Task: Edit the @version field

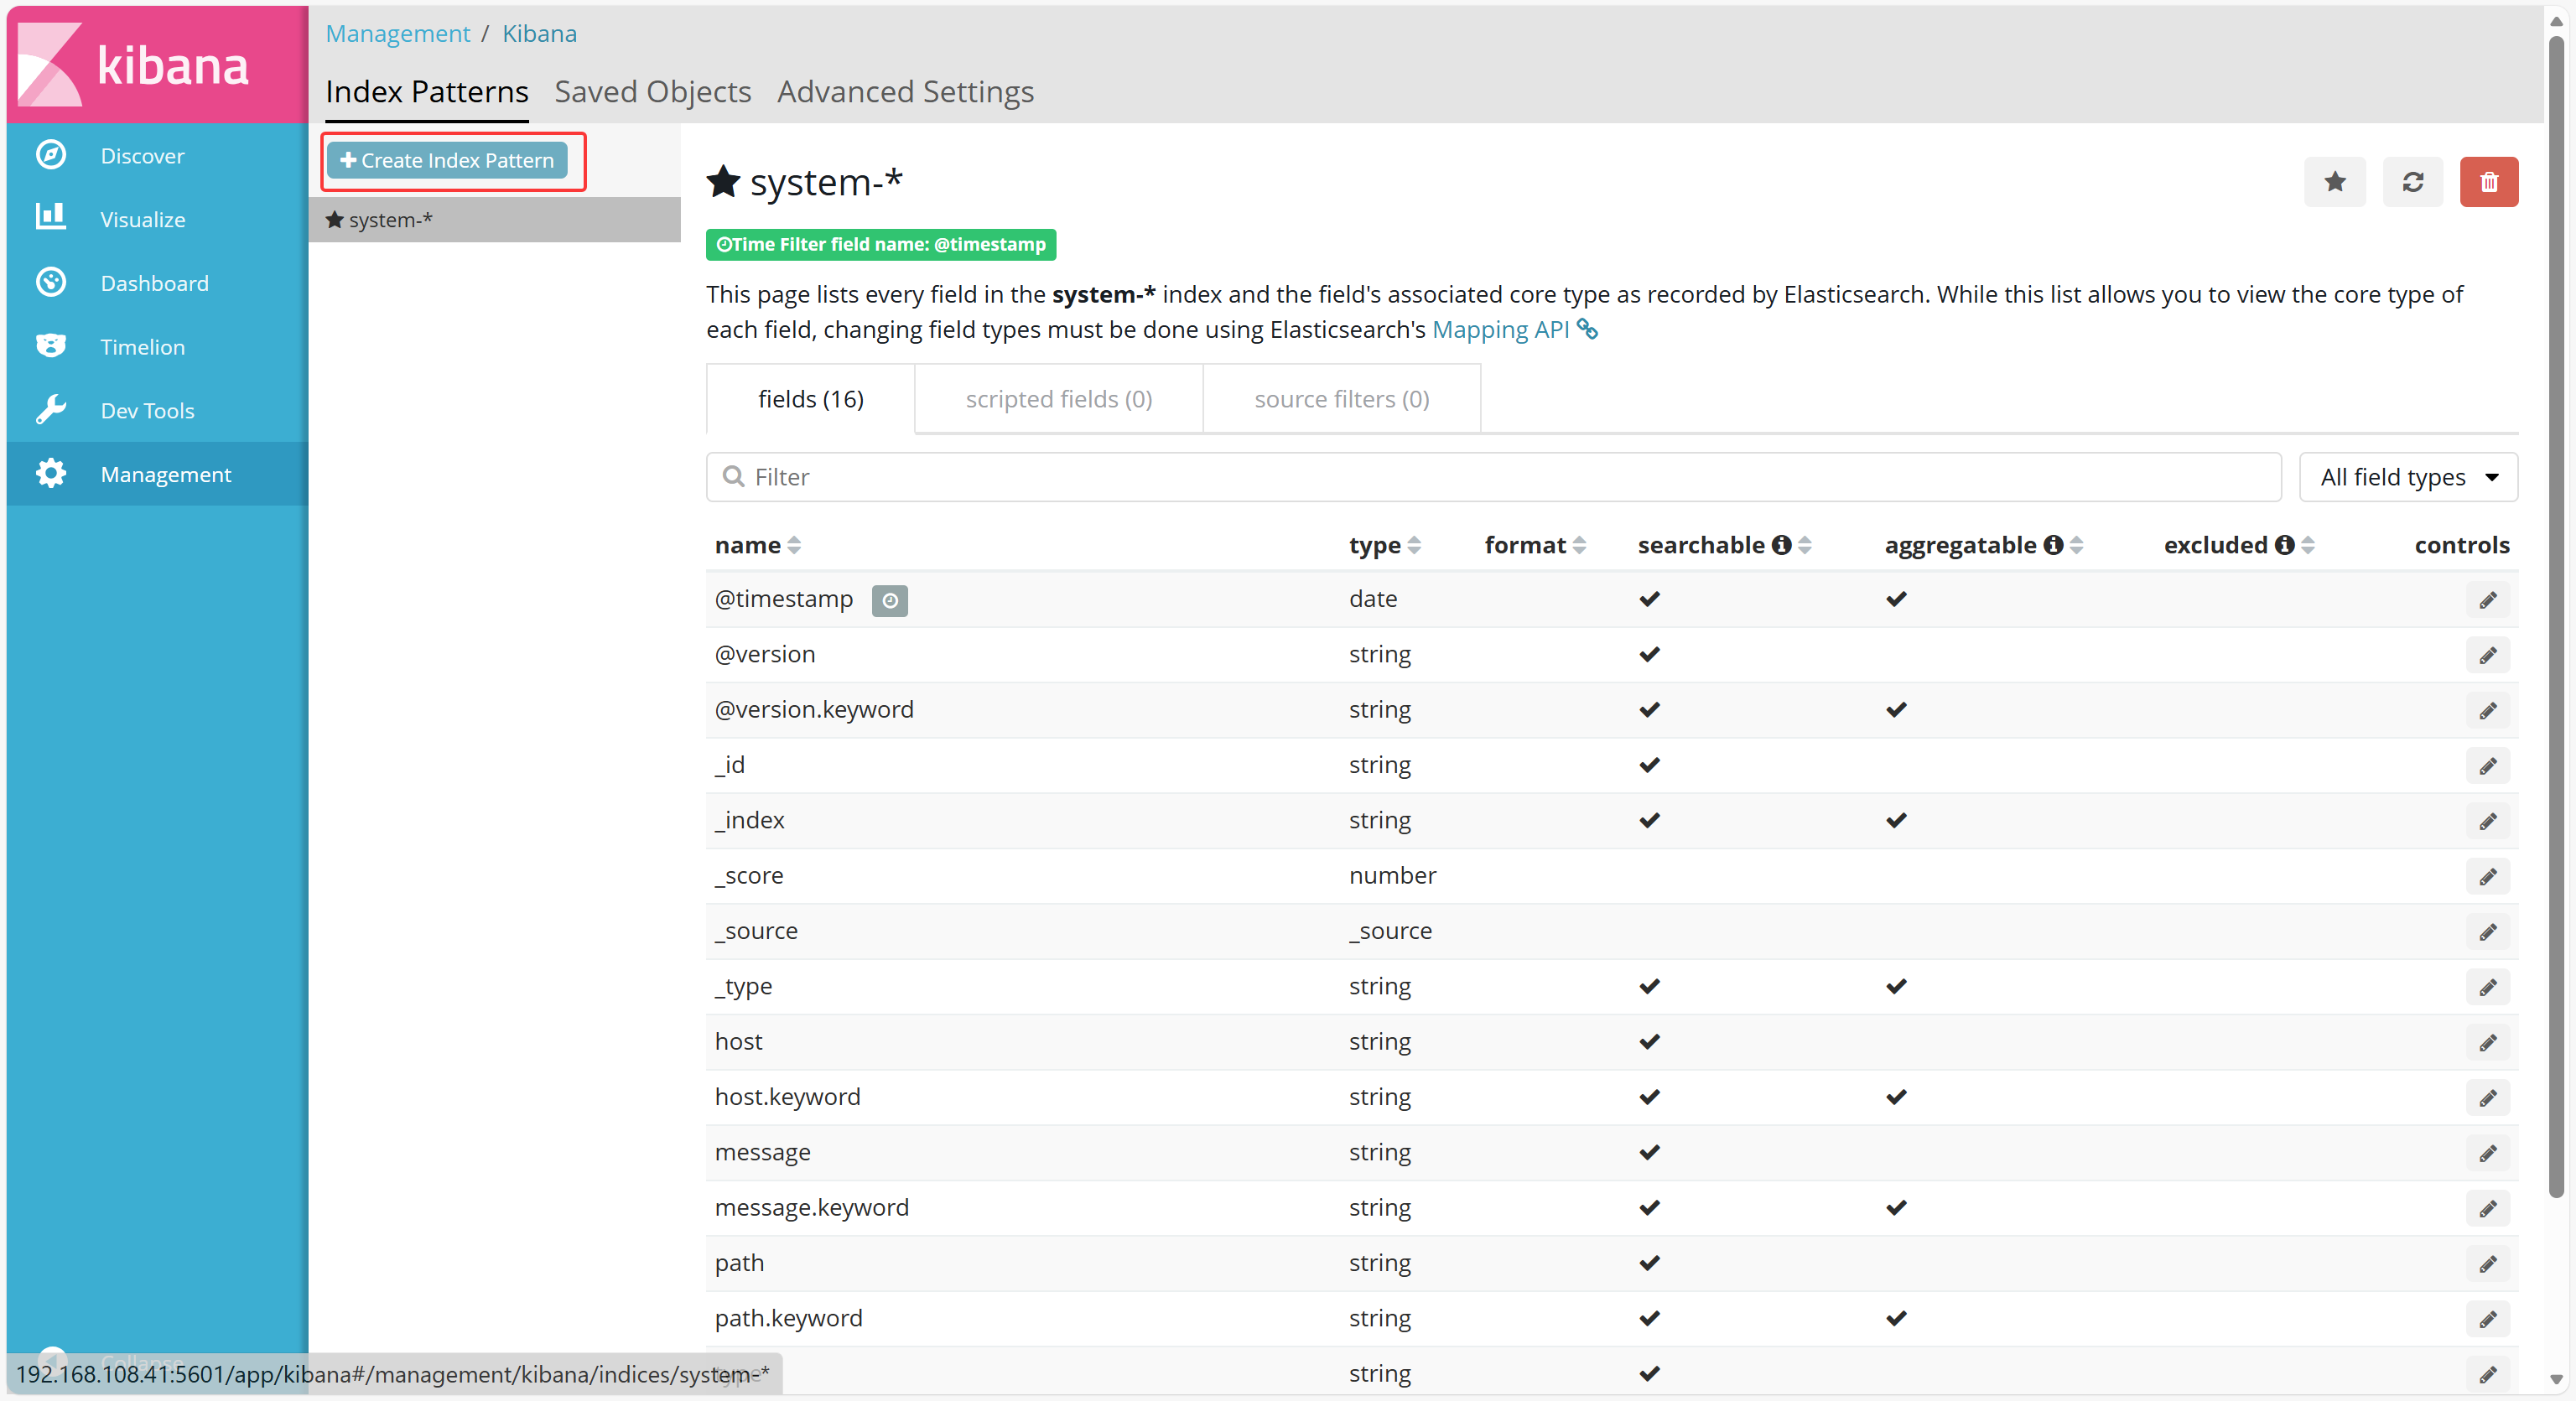Action: tap(2488, 656)
